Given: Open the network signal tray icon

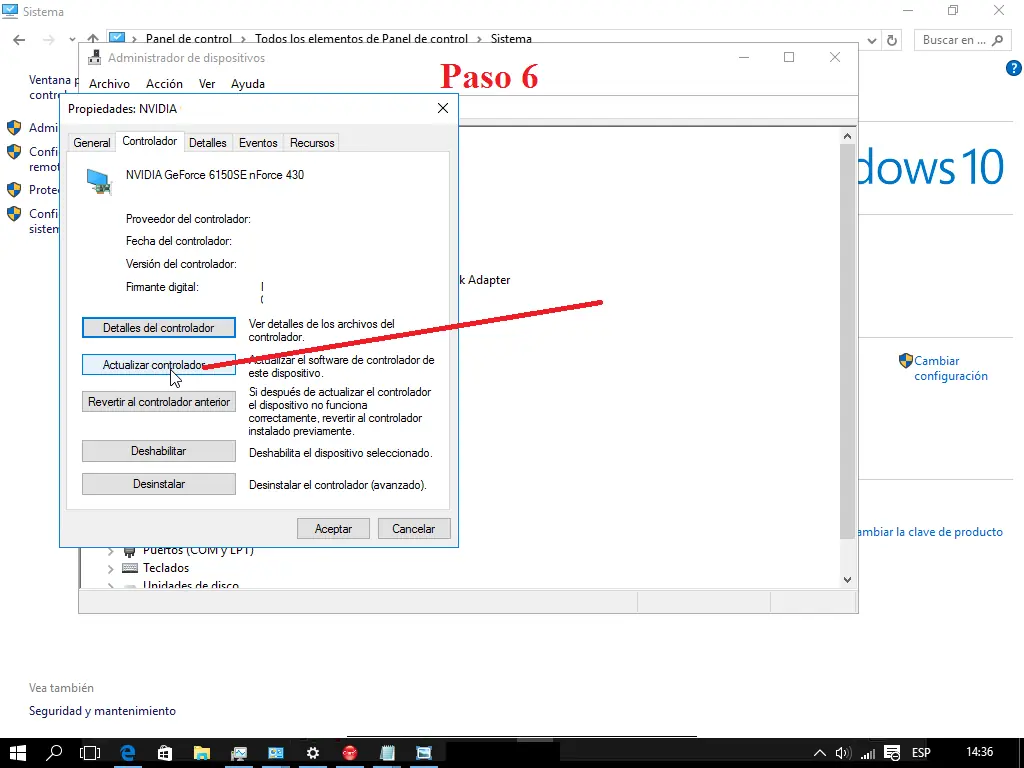Looking at the screenshot, I should (x=867, y=754).
